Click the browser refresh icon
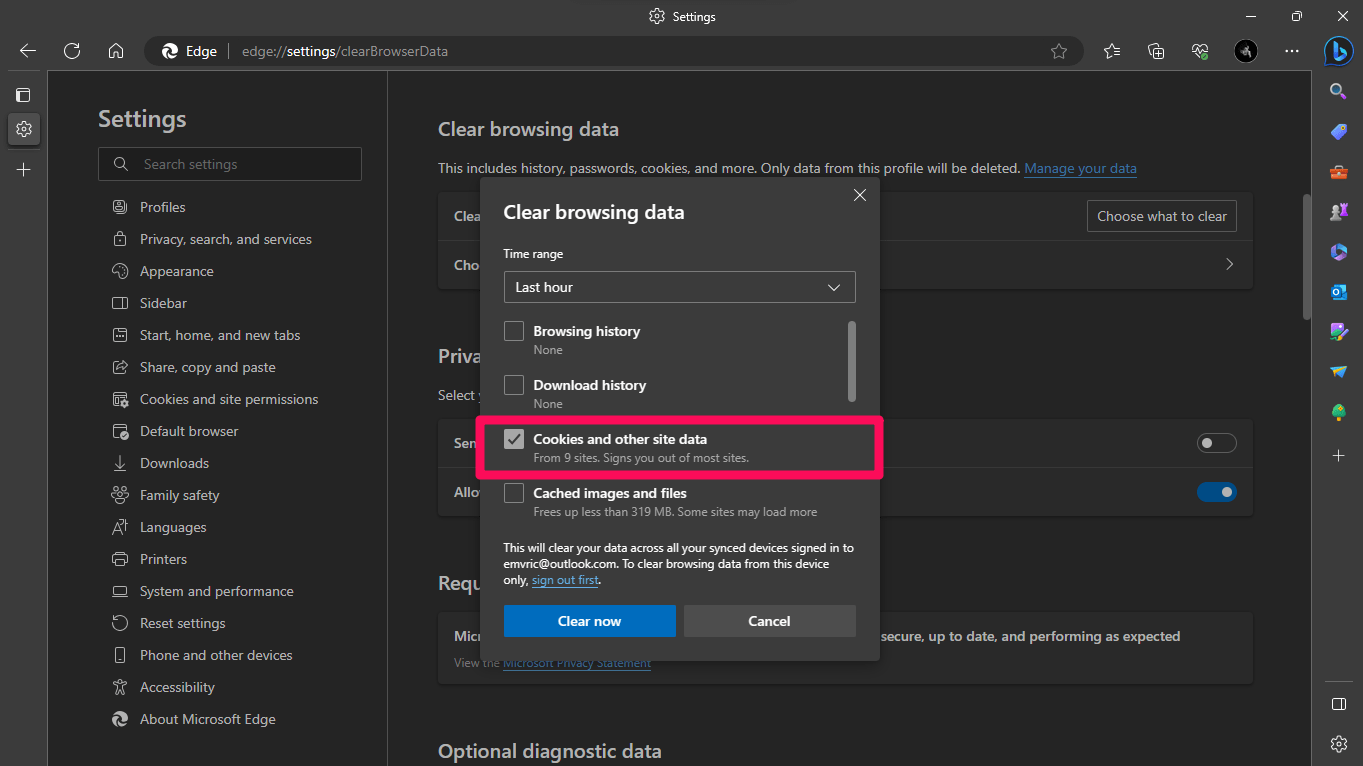The width and height of the screenshot is (1363, 766). (x=72, y=51)
